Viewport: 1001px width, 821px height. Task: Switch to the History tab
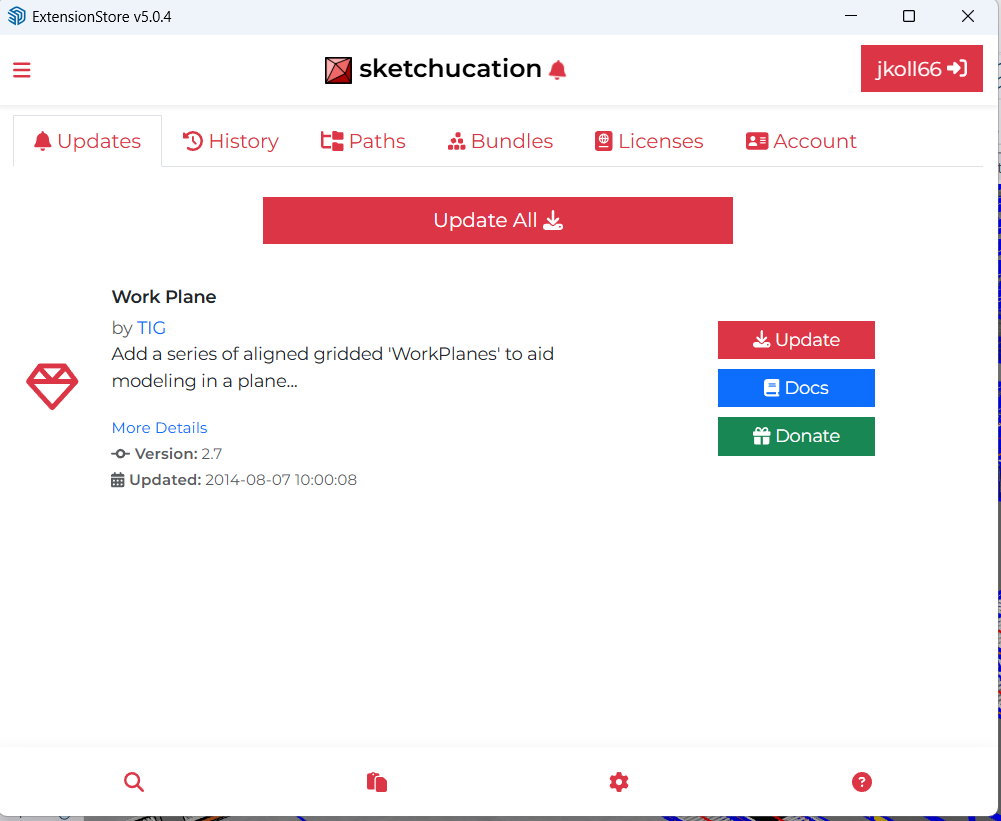click(231, 141)
